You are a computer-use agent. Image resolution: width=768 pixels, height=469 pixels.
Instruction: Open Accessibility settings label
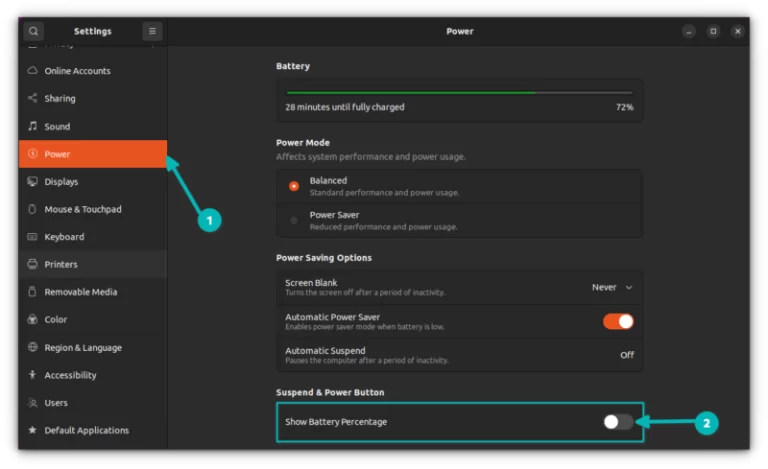click(70, 375)
